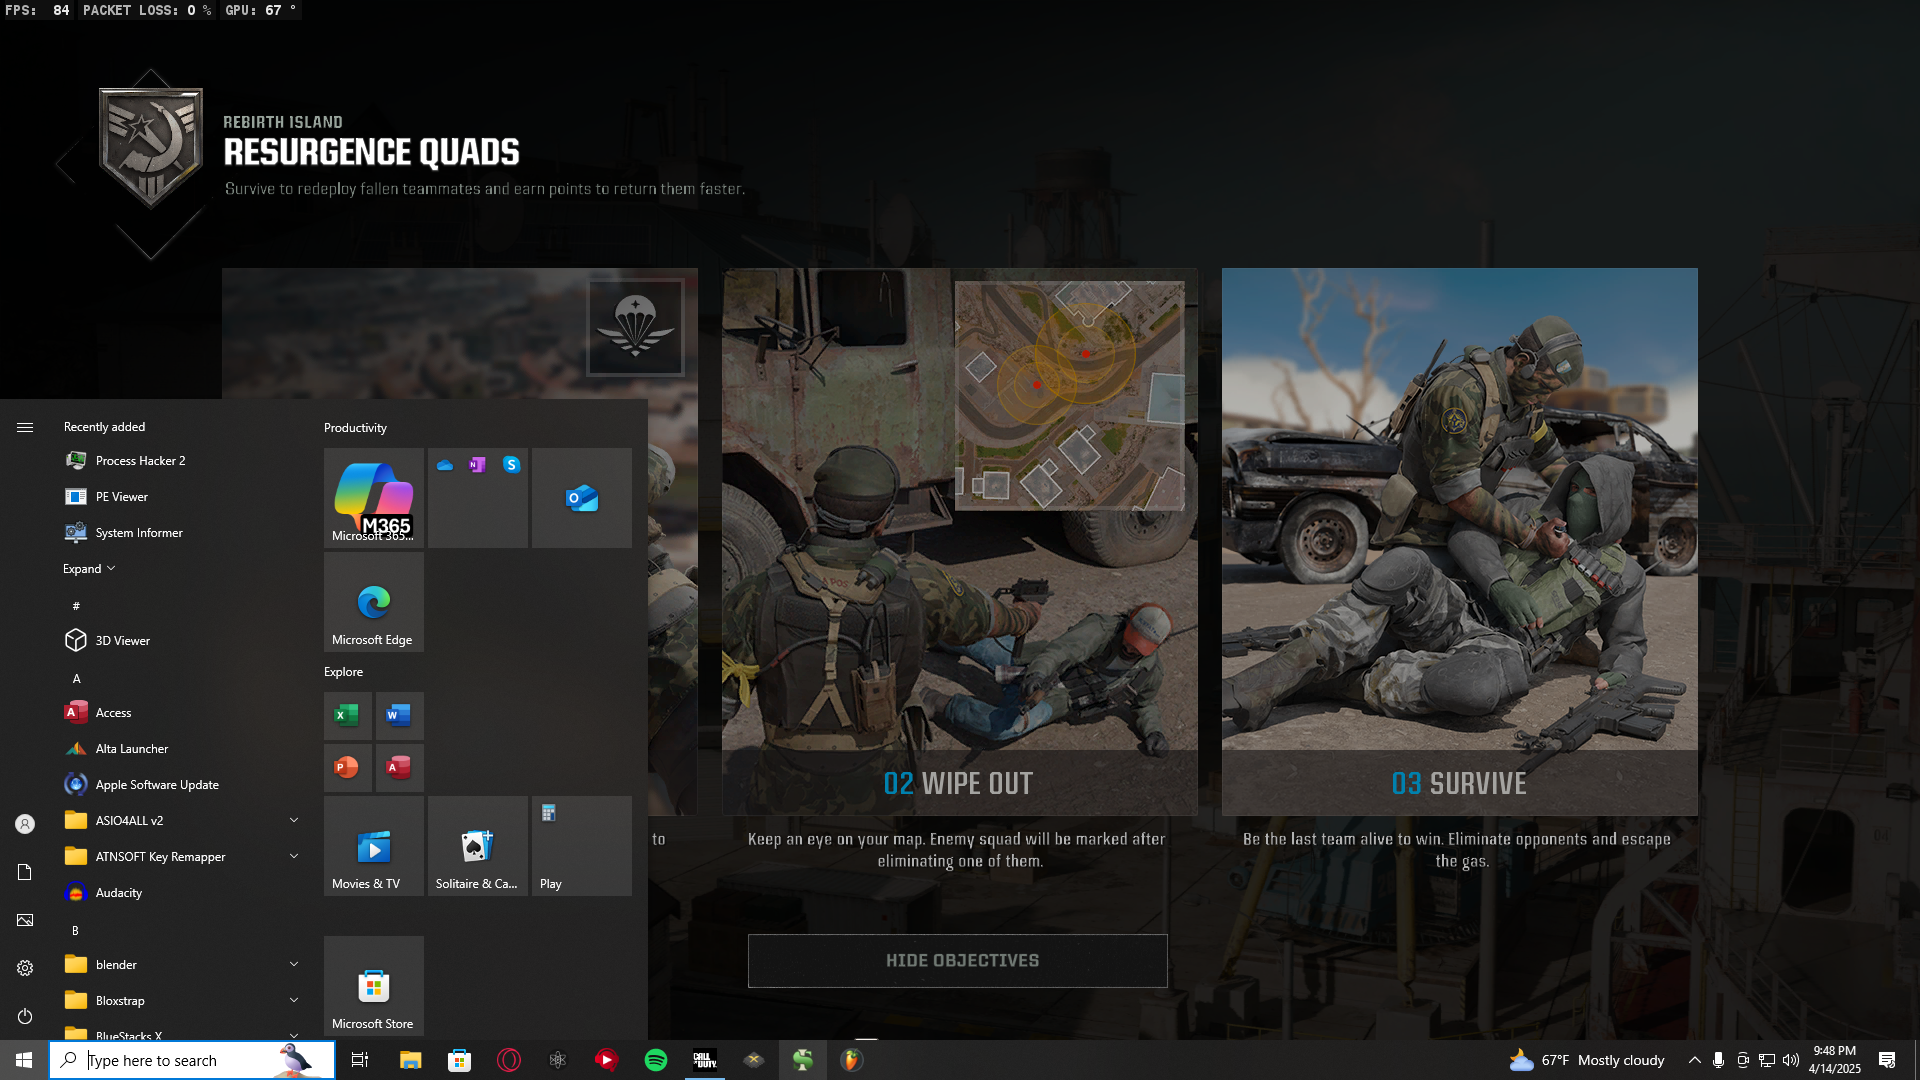
Task: Click the Power icon in the Start menu
Action: (25, 1016)
